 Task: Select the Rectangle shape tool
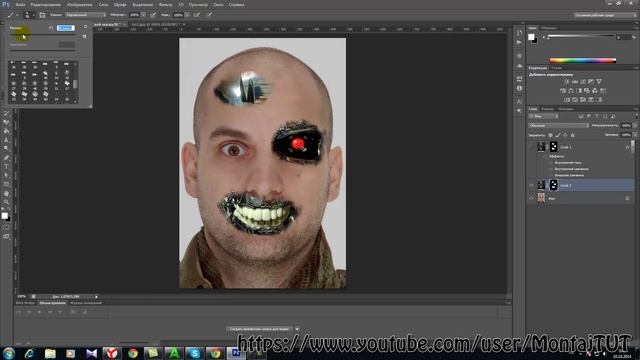(x=6, y=184)
